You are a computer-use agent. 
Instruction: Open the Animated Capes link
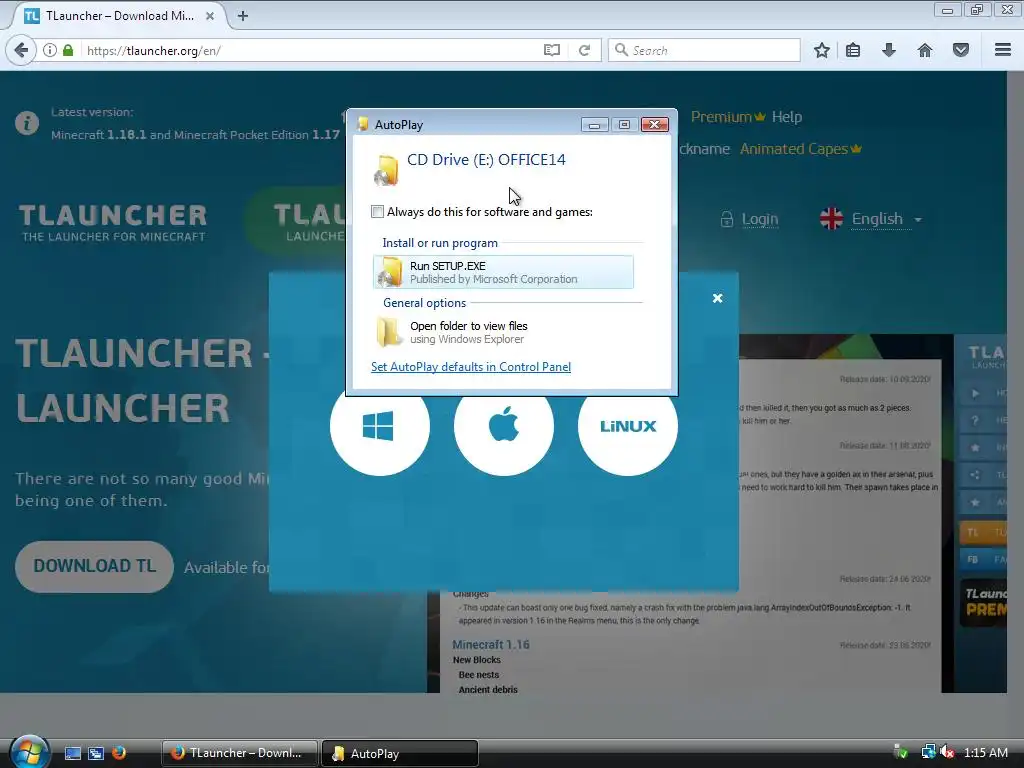(801, 149)
